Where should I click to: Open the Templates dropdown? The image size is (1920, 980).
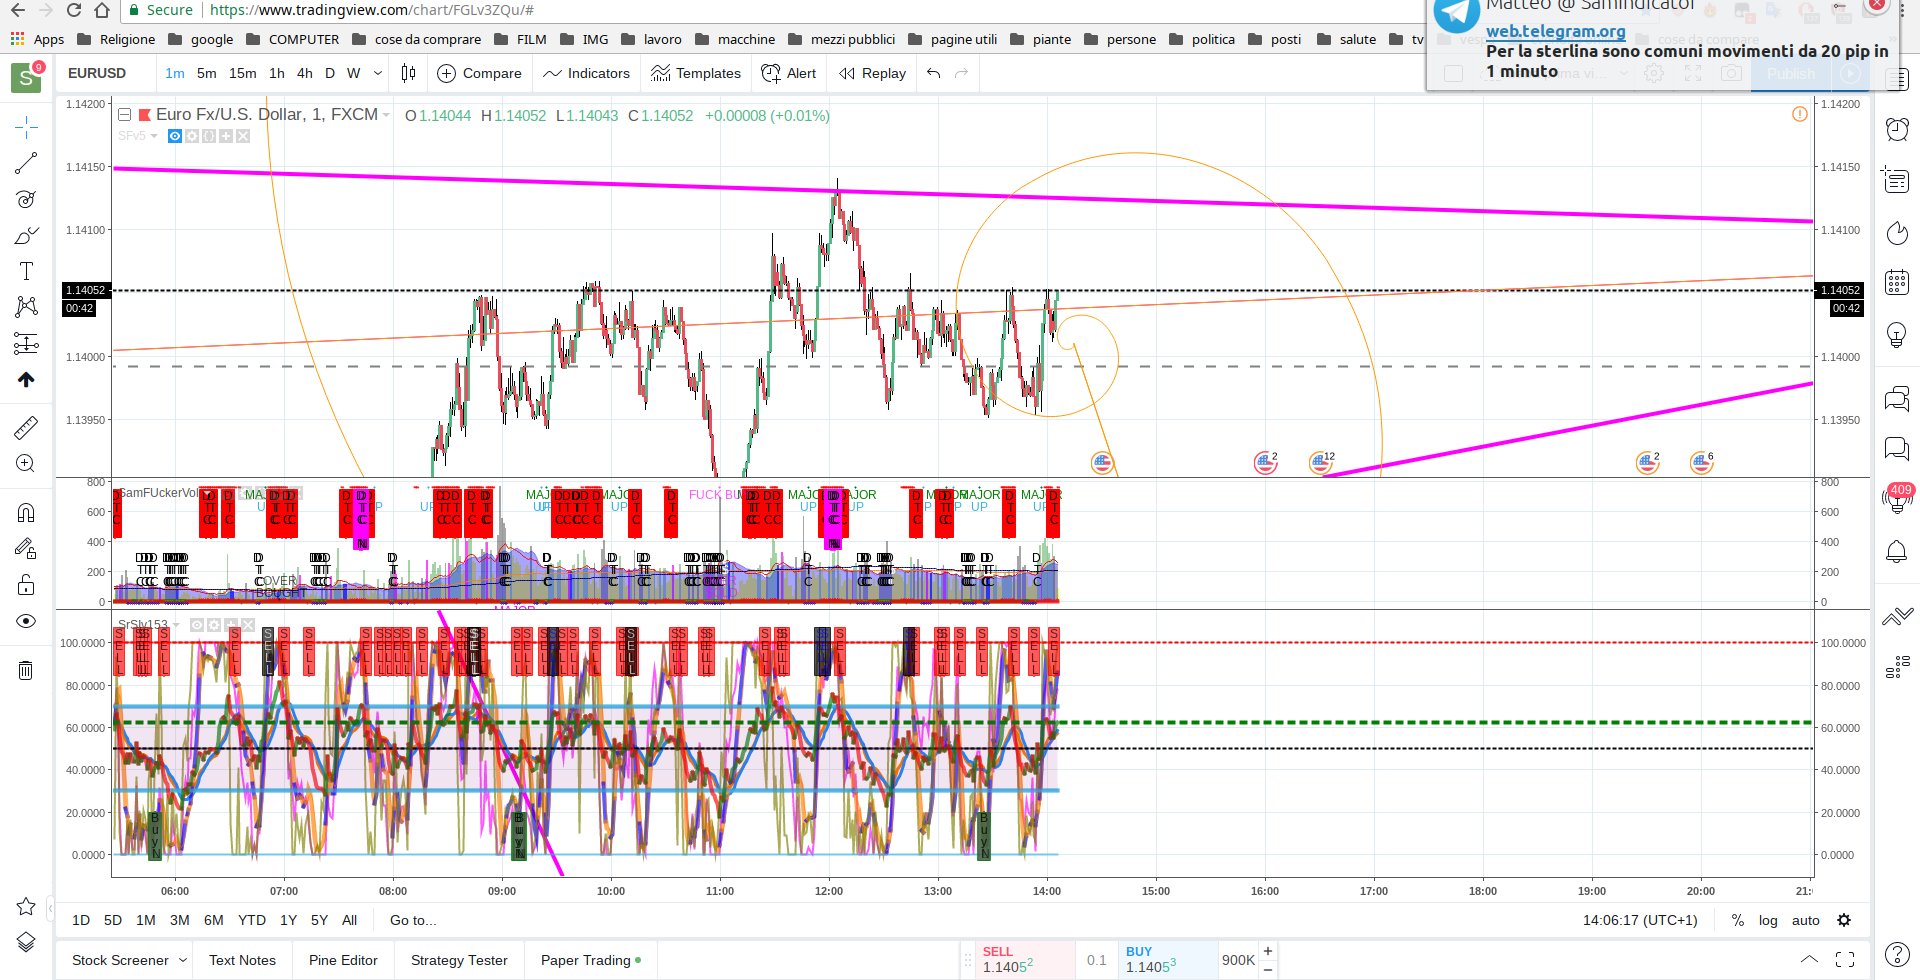pos(696,73)
